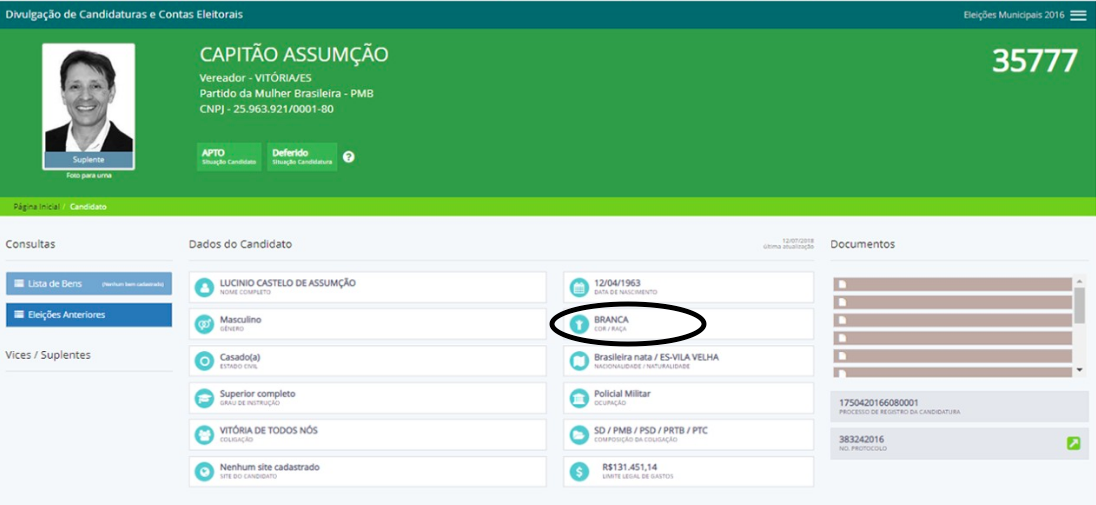The height and width of the screenshot is (505, 1096).
Task: Click the calendar icon beside 12/04/1963
Action: click(x=578, y=287)
